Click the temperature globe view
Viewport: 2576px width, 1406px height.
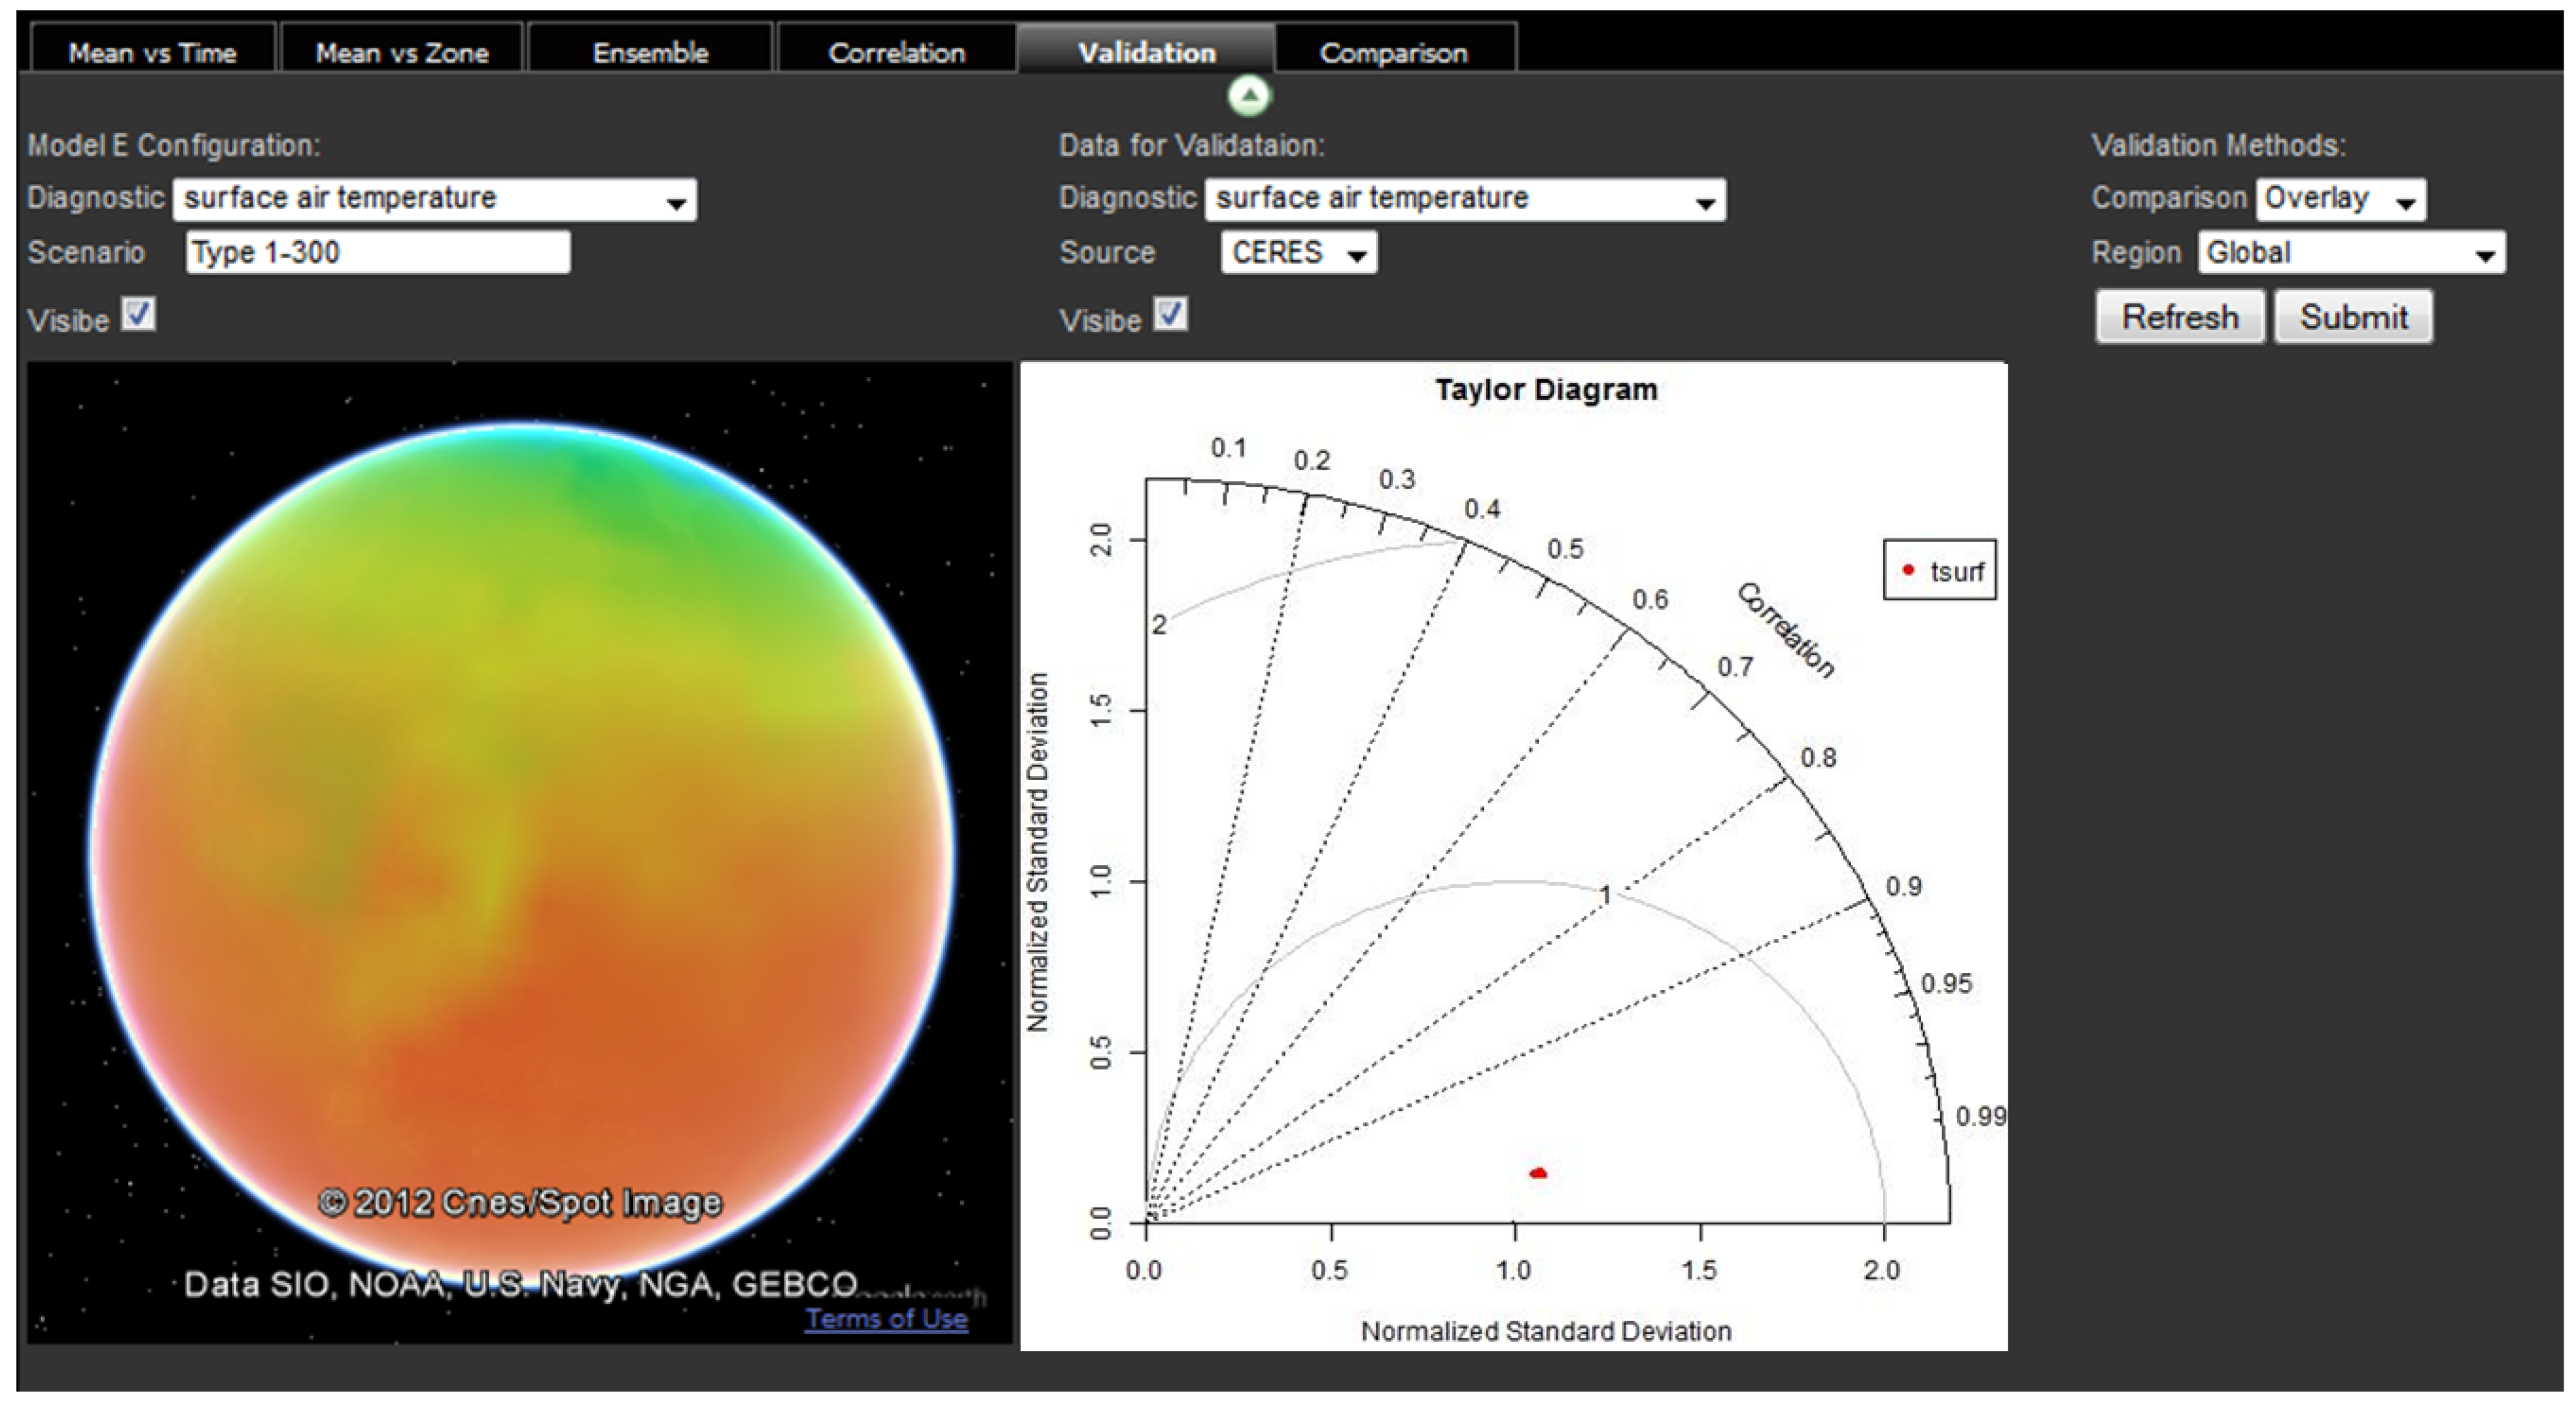520,850
